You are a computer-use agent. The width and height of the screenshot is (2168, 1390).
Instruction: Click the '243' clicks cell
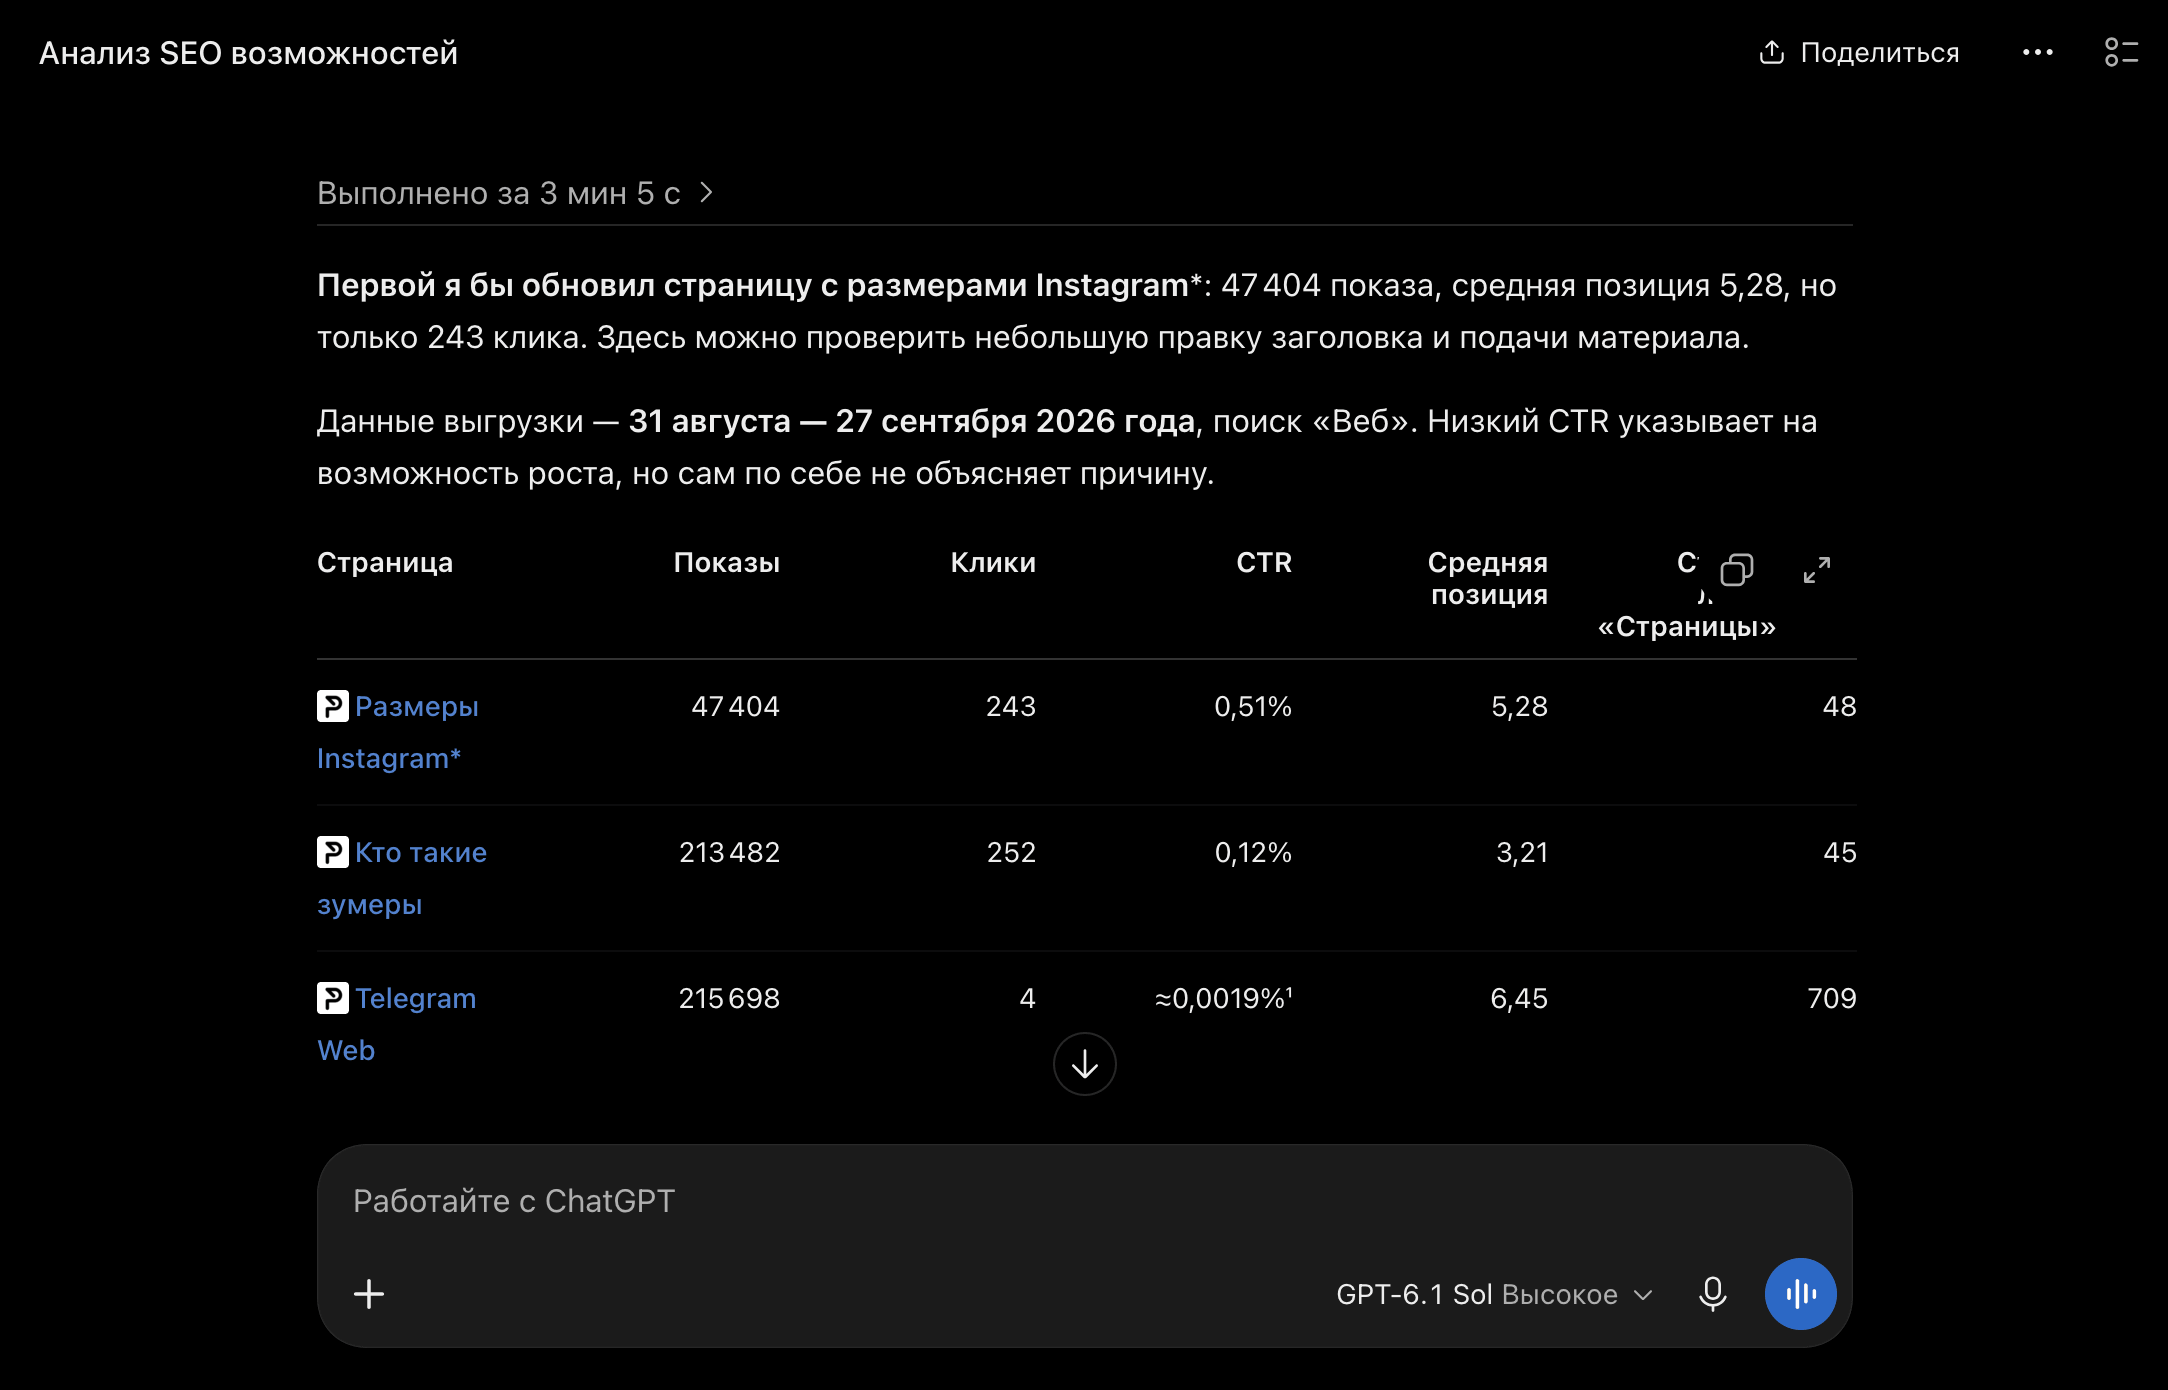pyautogui.click(x=1011, y=706)
